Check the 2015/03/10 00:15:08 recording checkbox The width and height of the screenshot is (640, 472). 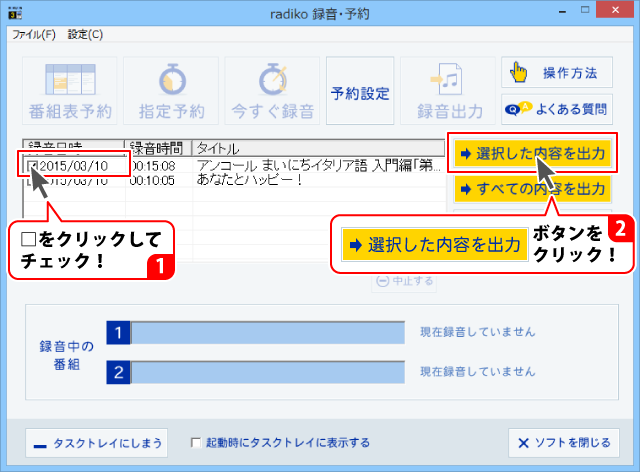[31, 165]
